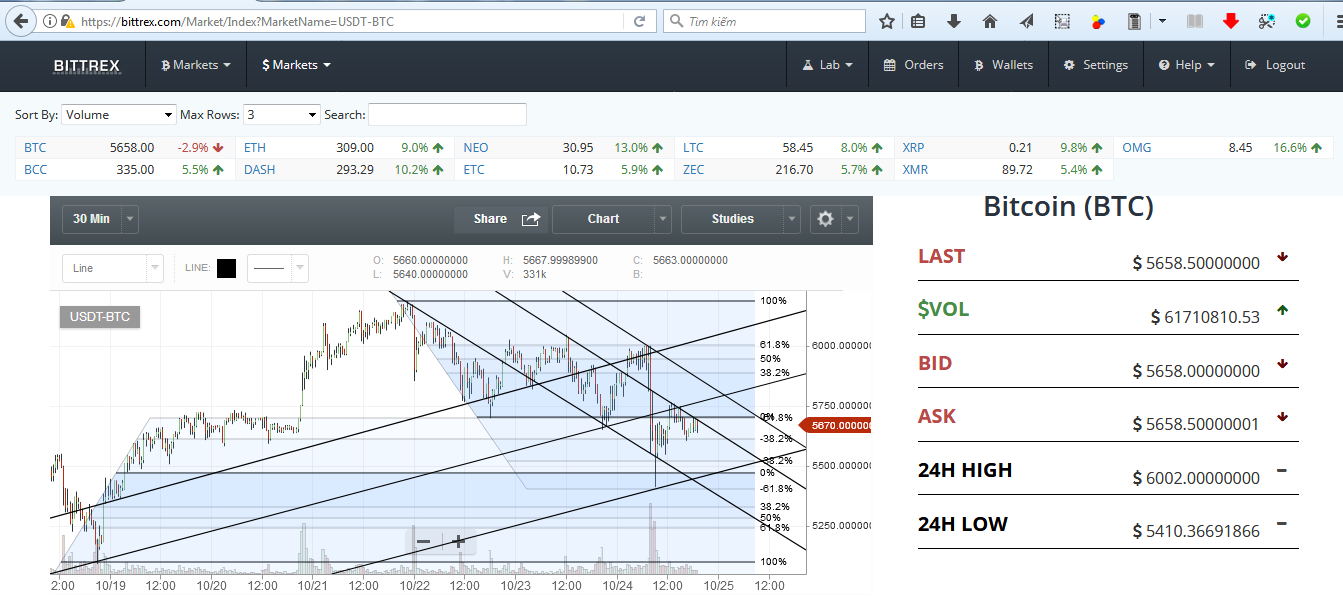Select the DASH market link
Viewport: 1343px width, 608px height.
[260, 169]
